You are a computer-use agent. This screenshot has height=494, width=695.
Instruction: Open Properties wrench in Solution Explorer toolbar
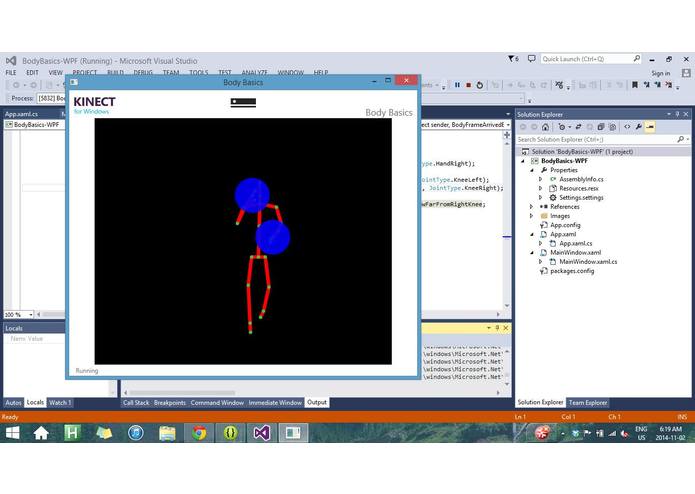(x=638, y=127)
